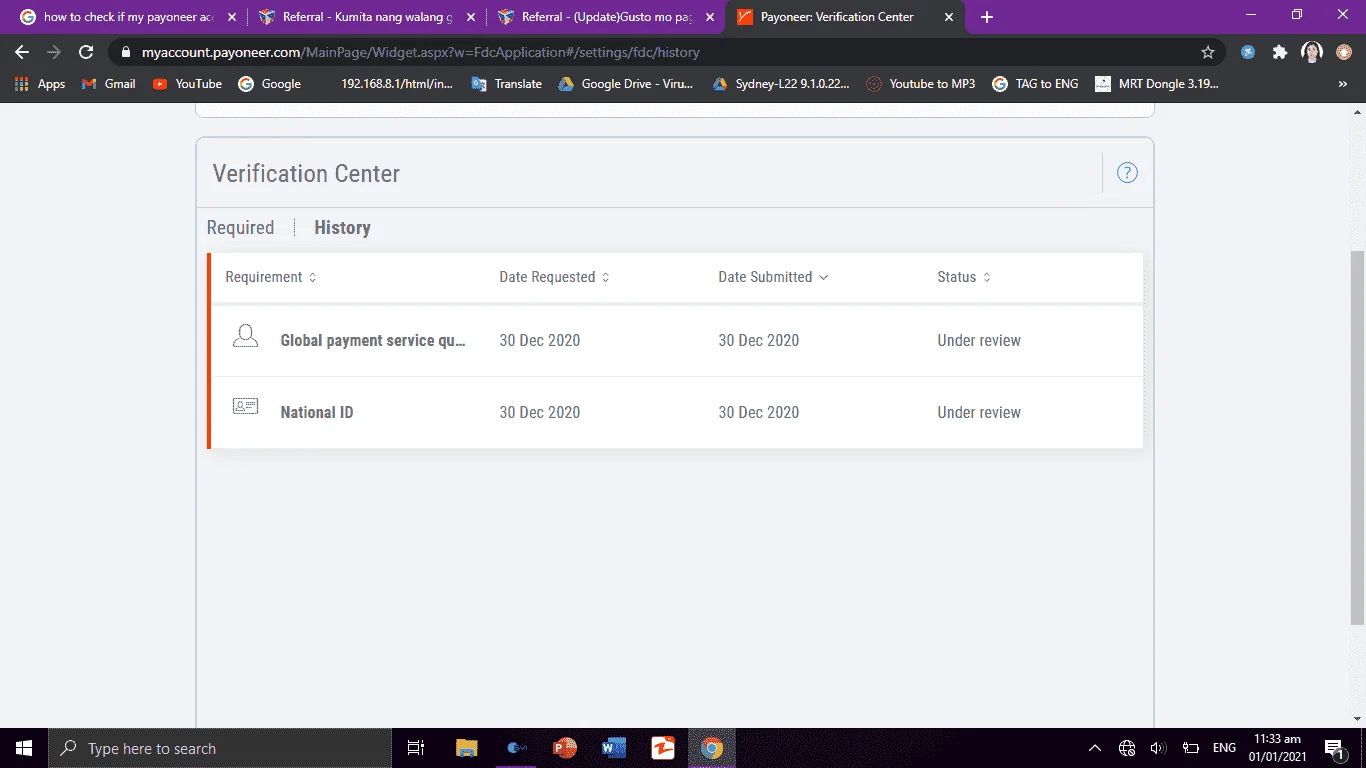
Task: Open the Google Drive bookmark
Action: (x=626, y=84)
